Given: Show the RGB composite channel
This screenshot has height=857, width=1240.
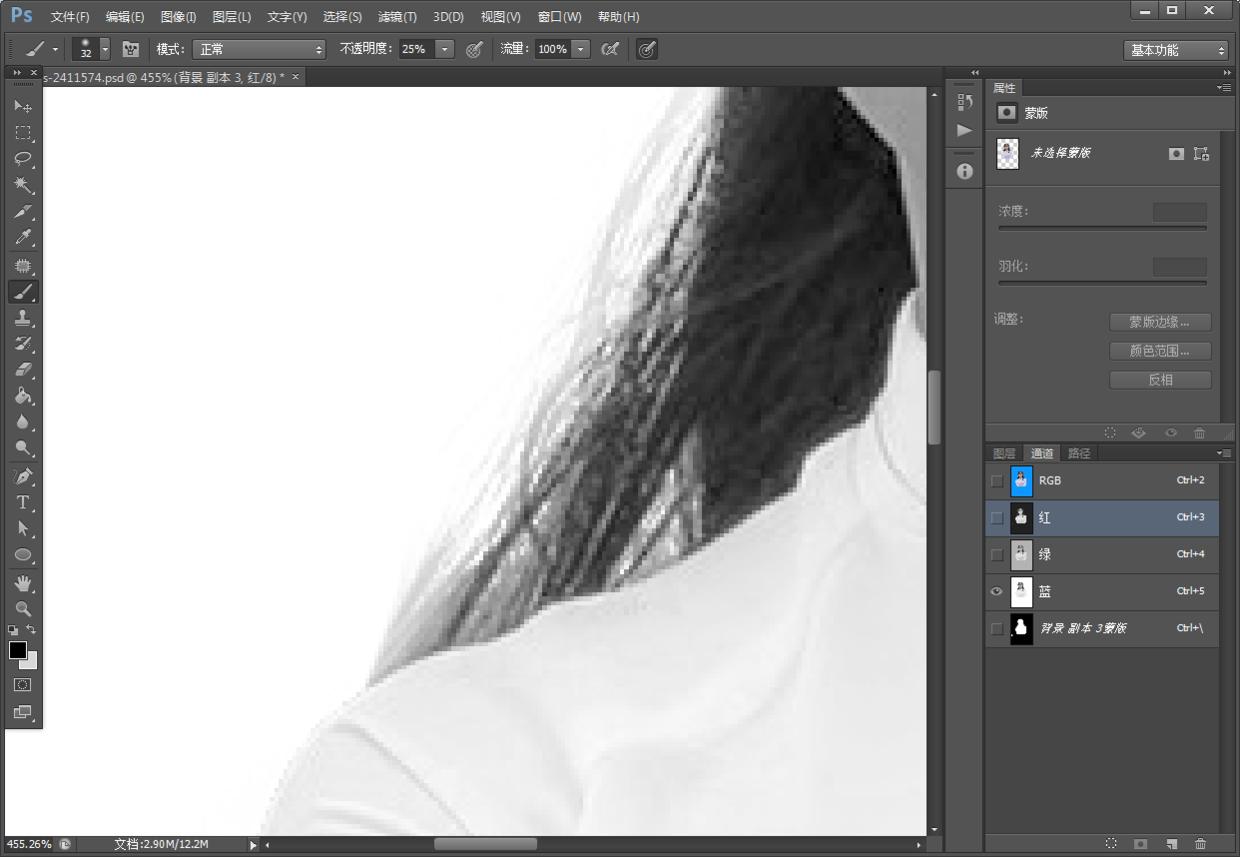Looking at the screenshot, I should pyautogui.click(x=996, y=481).
